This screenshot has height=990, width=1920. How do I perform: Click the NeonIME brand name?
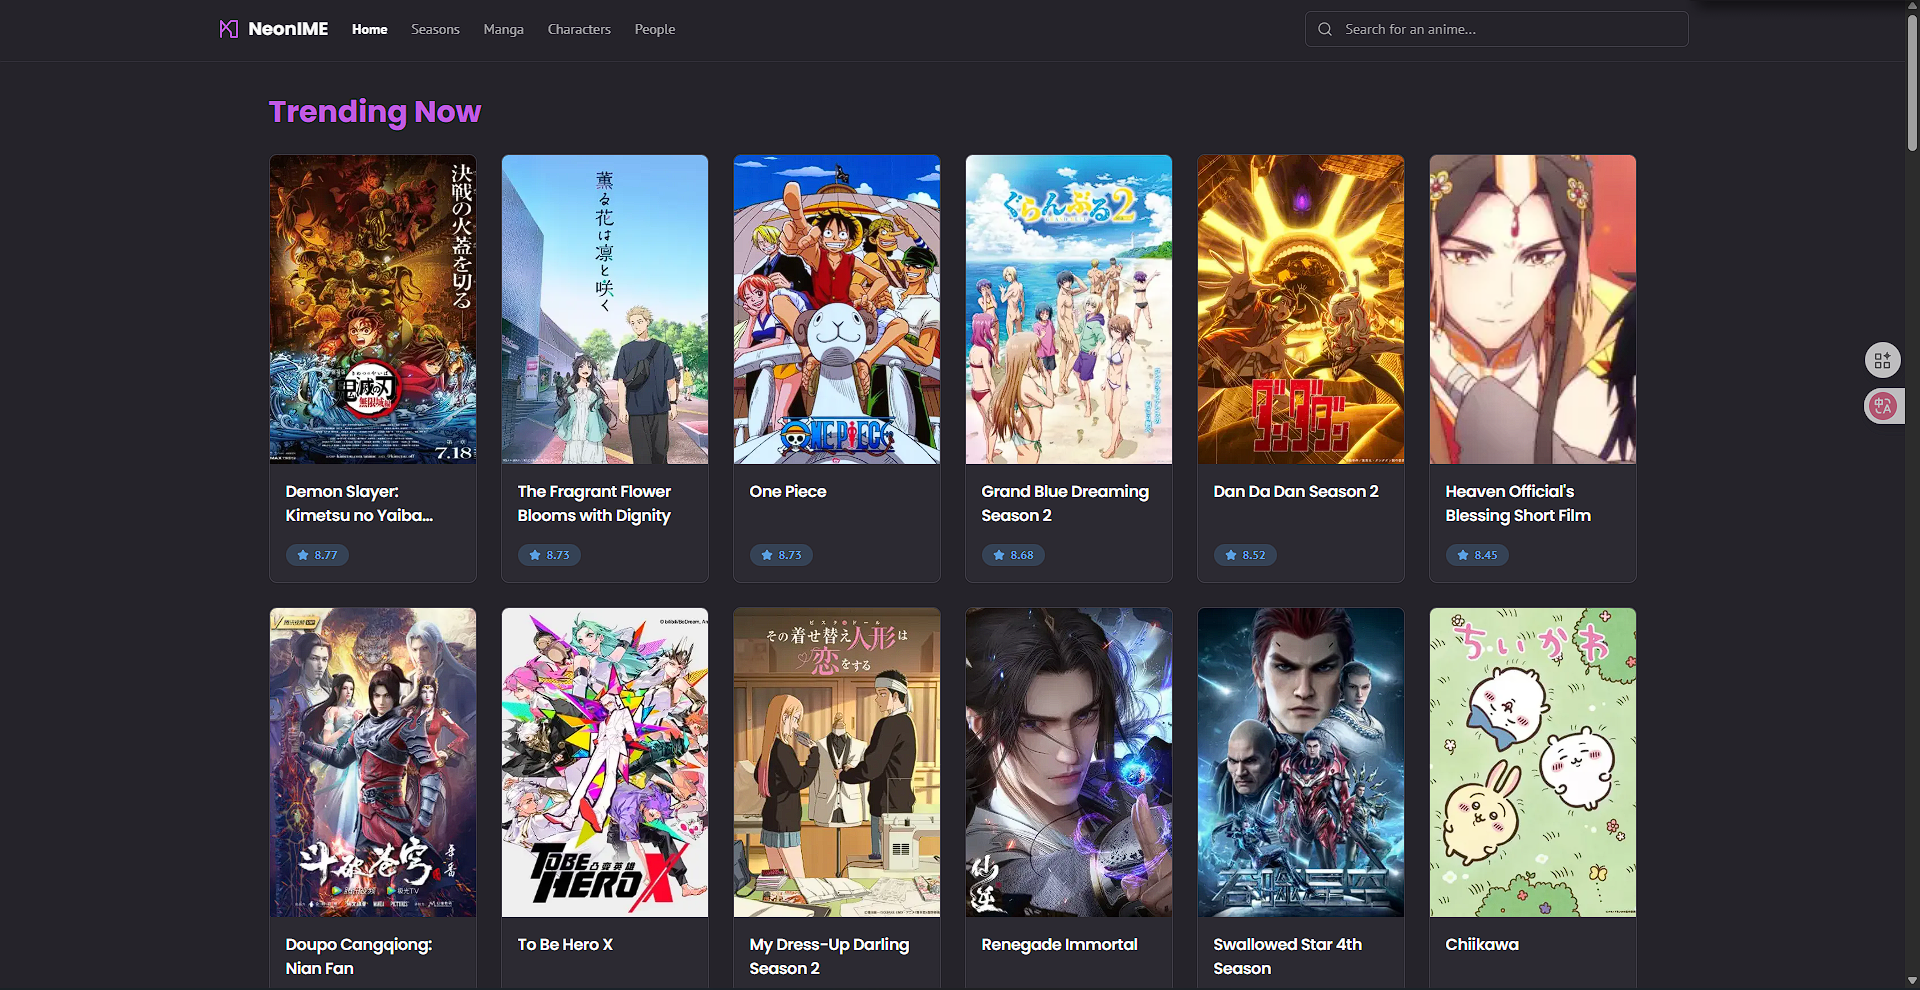(288, 29)
